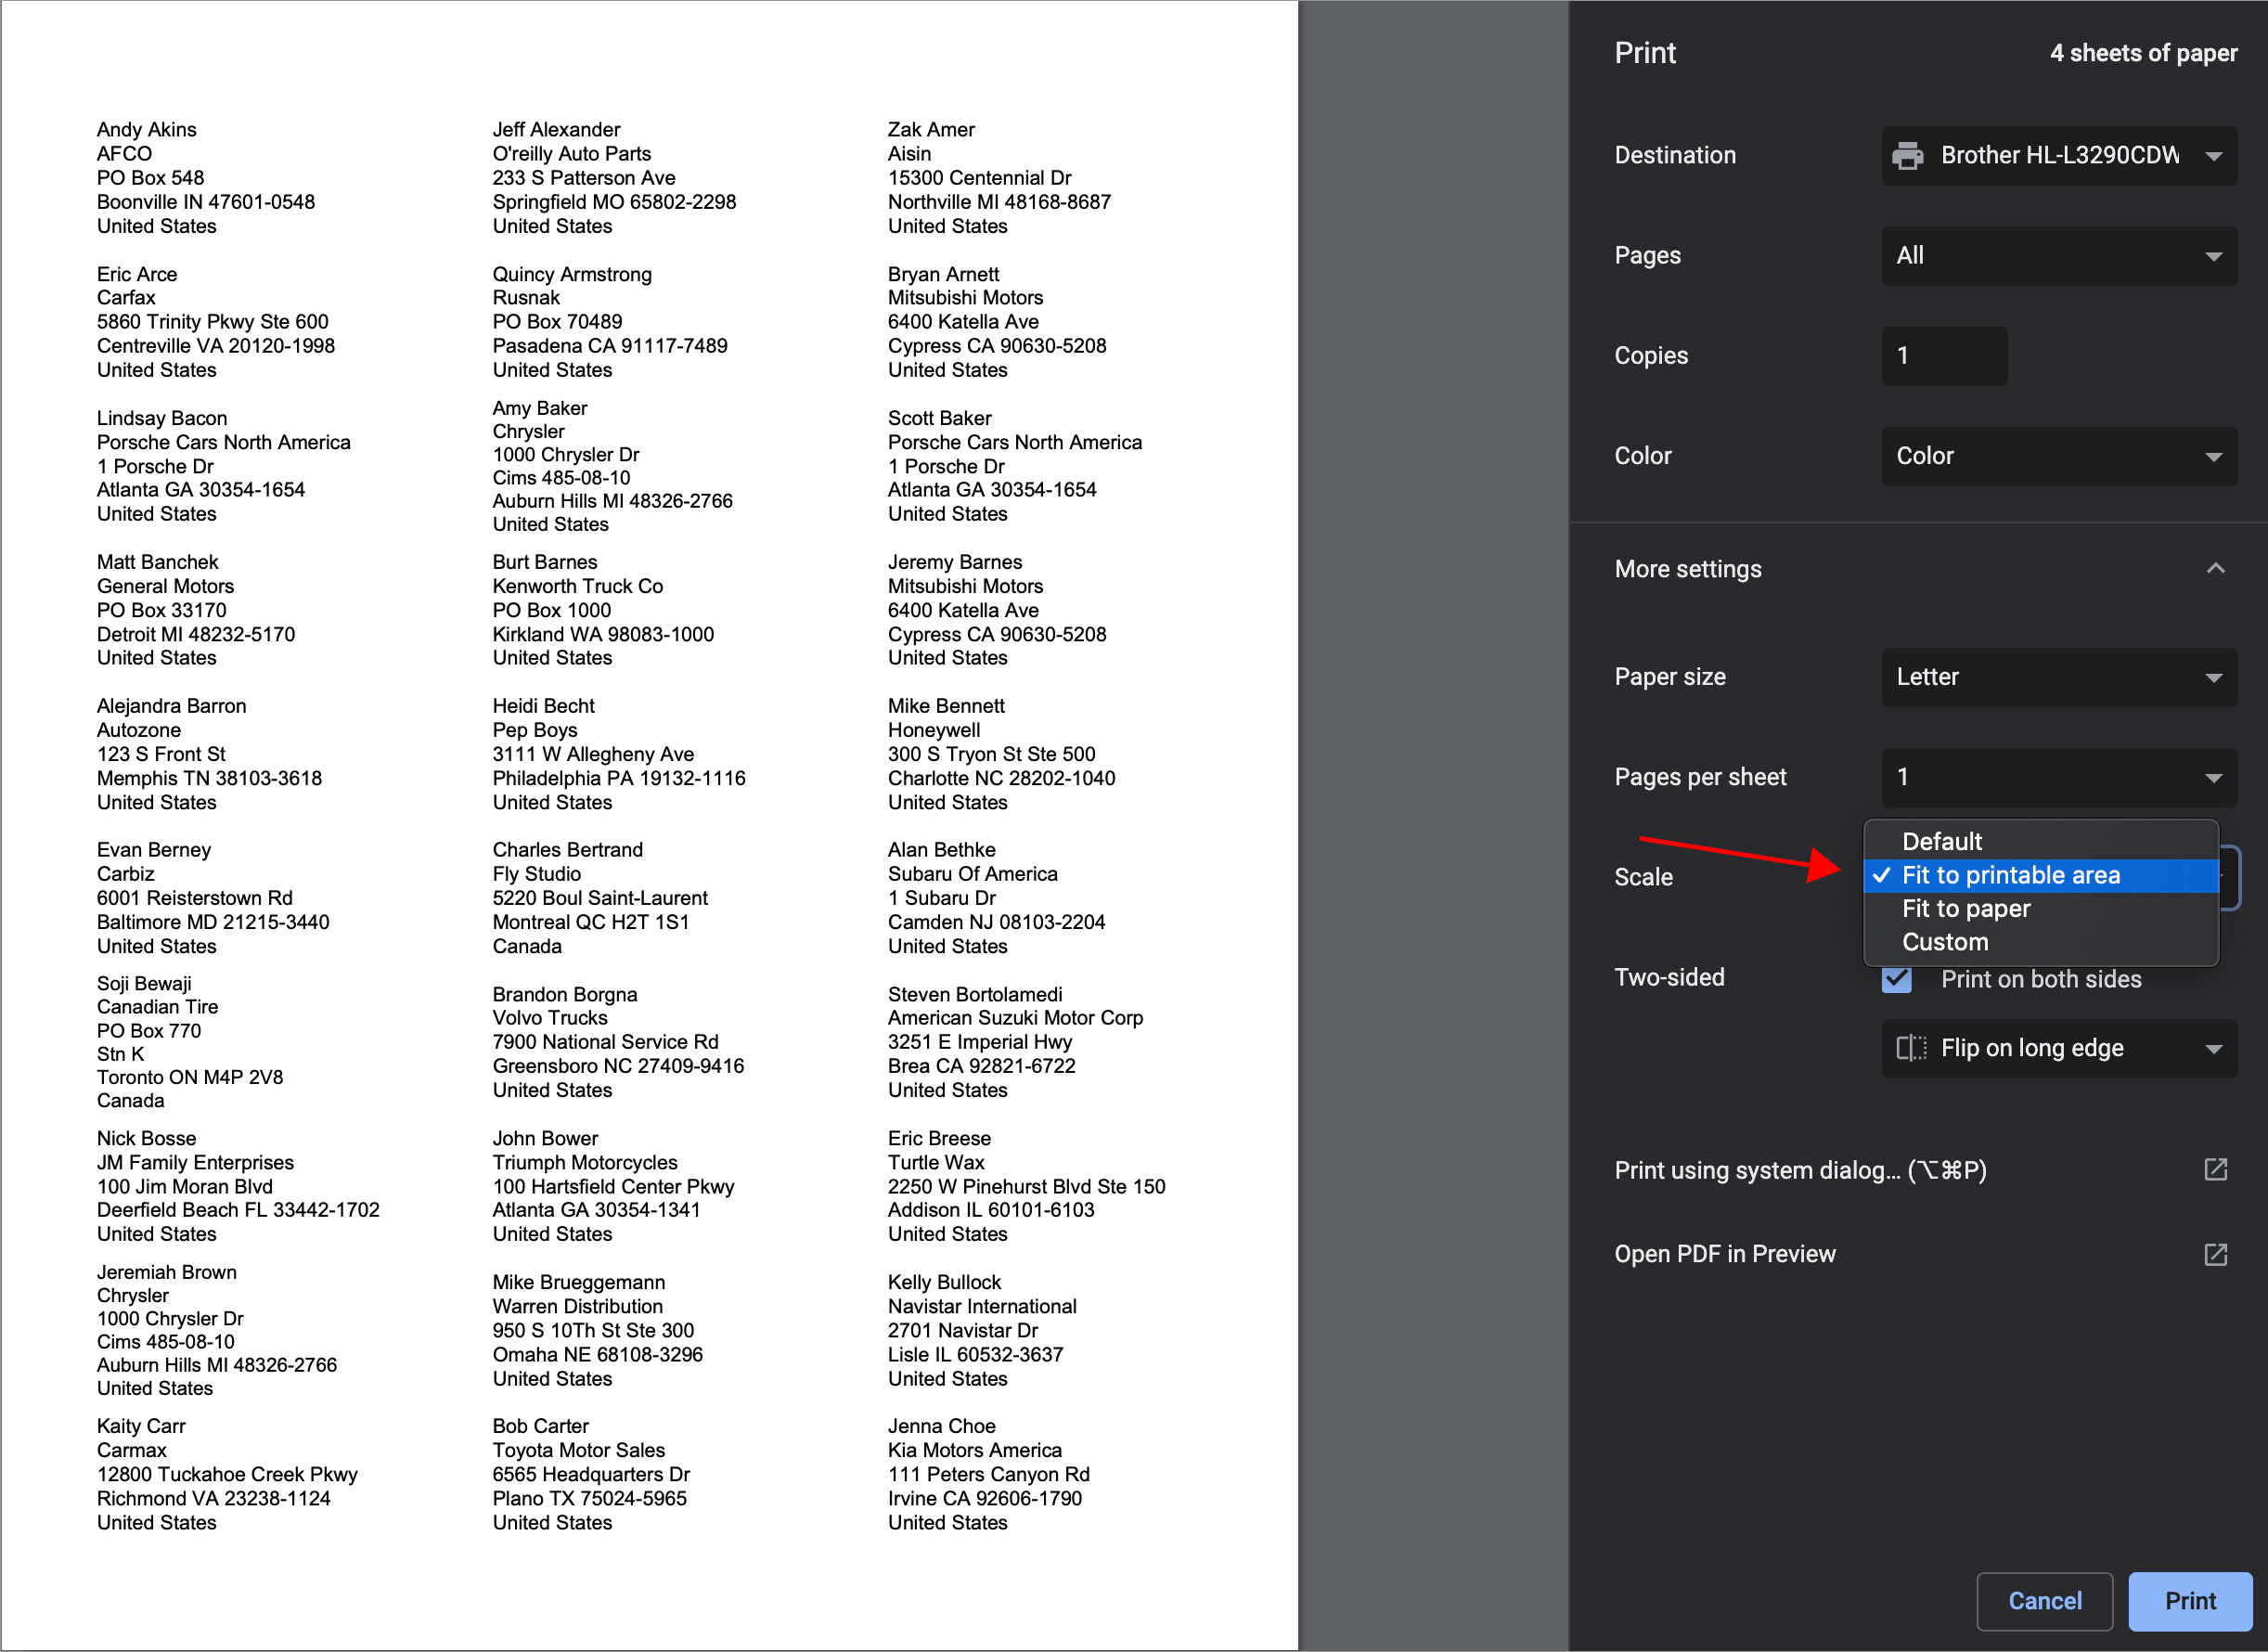The height and width of the screenshot is (1652, 2268).
Task: Click 'Canadian Tire' in the preview
Action: pos(158,1007)
